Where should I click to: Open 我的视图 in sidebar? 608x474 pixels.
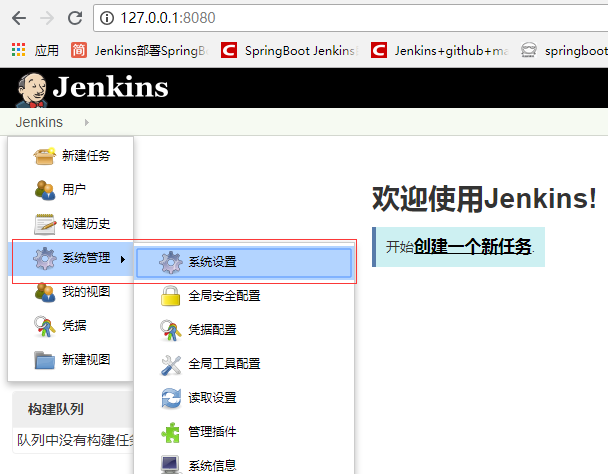point(86,292)
